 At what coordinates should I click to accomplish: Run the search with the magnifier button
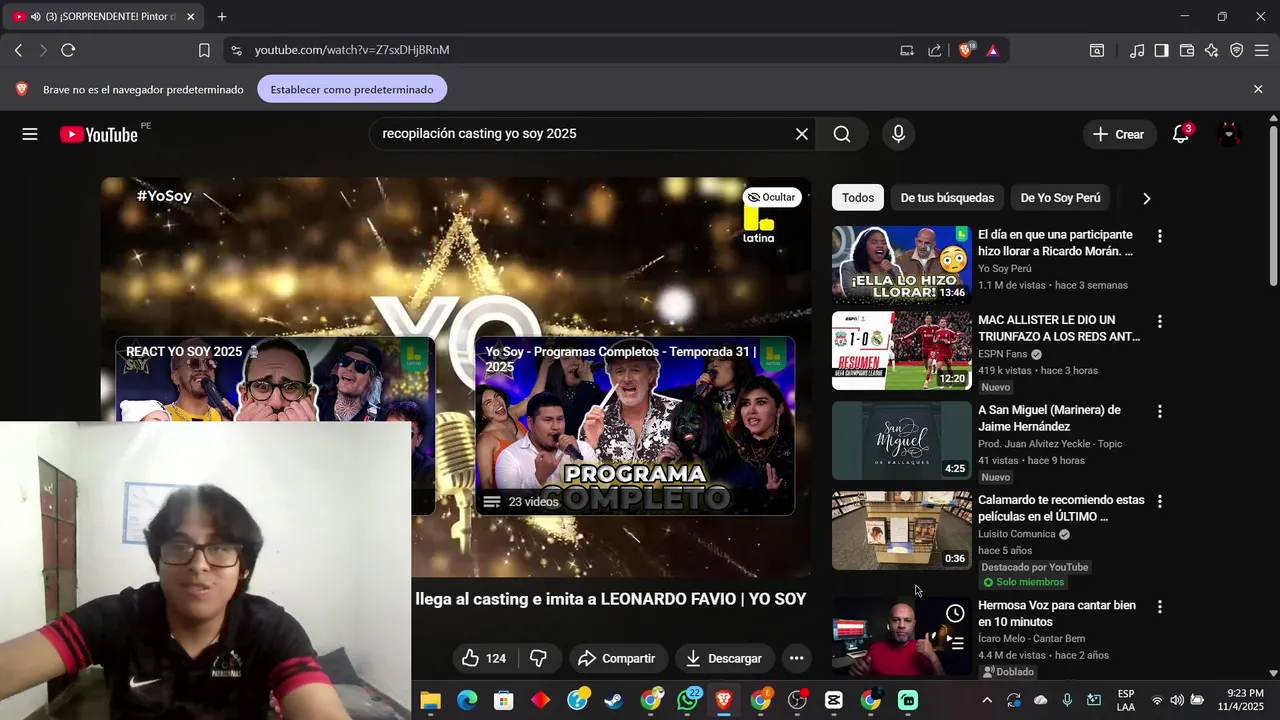[842, 134]
